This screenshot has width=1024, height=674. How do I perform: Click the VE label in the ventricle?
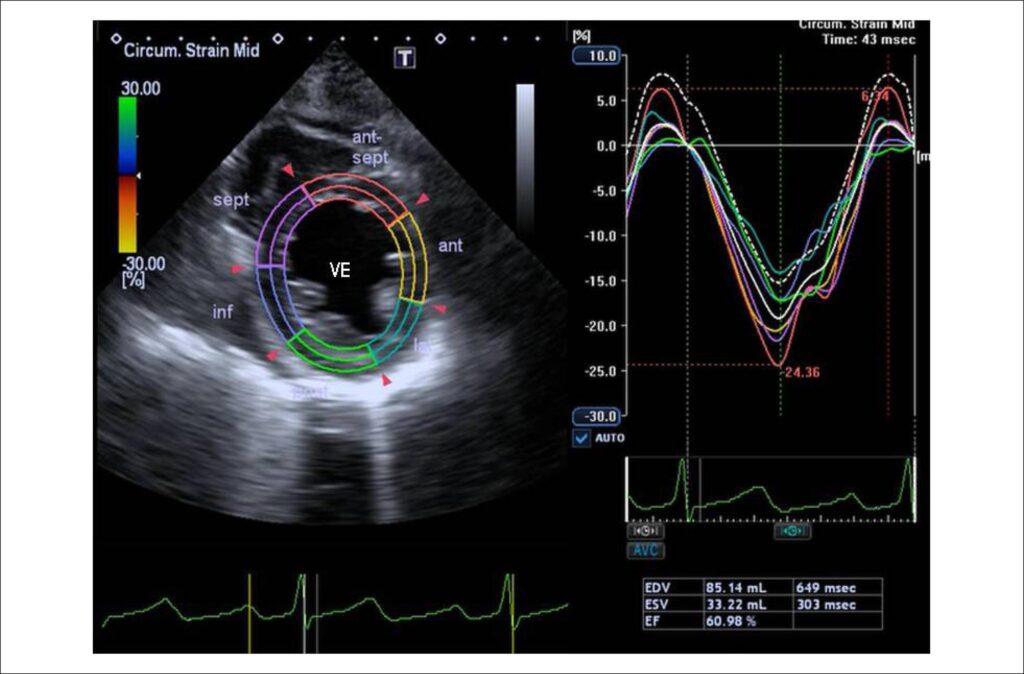click(340, 270)
